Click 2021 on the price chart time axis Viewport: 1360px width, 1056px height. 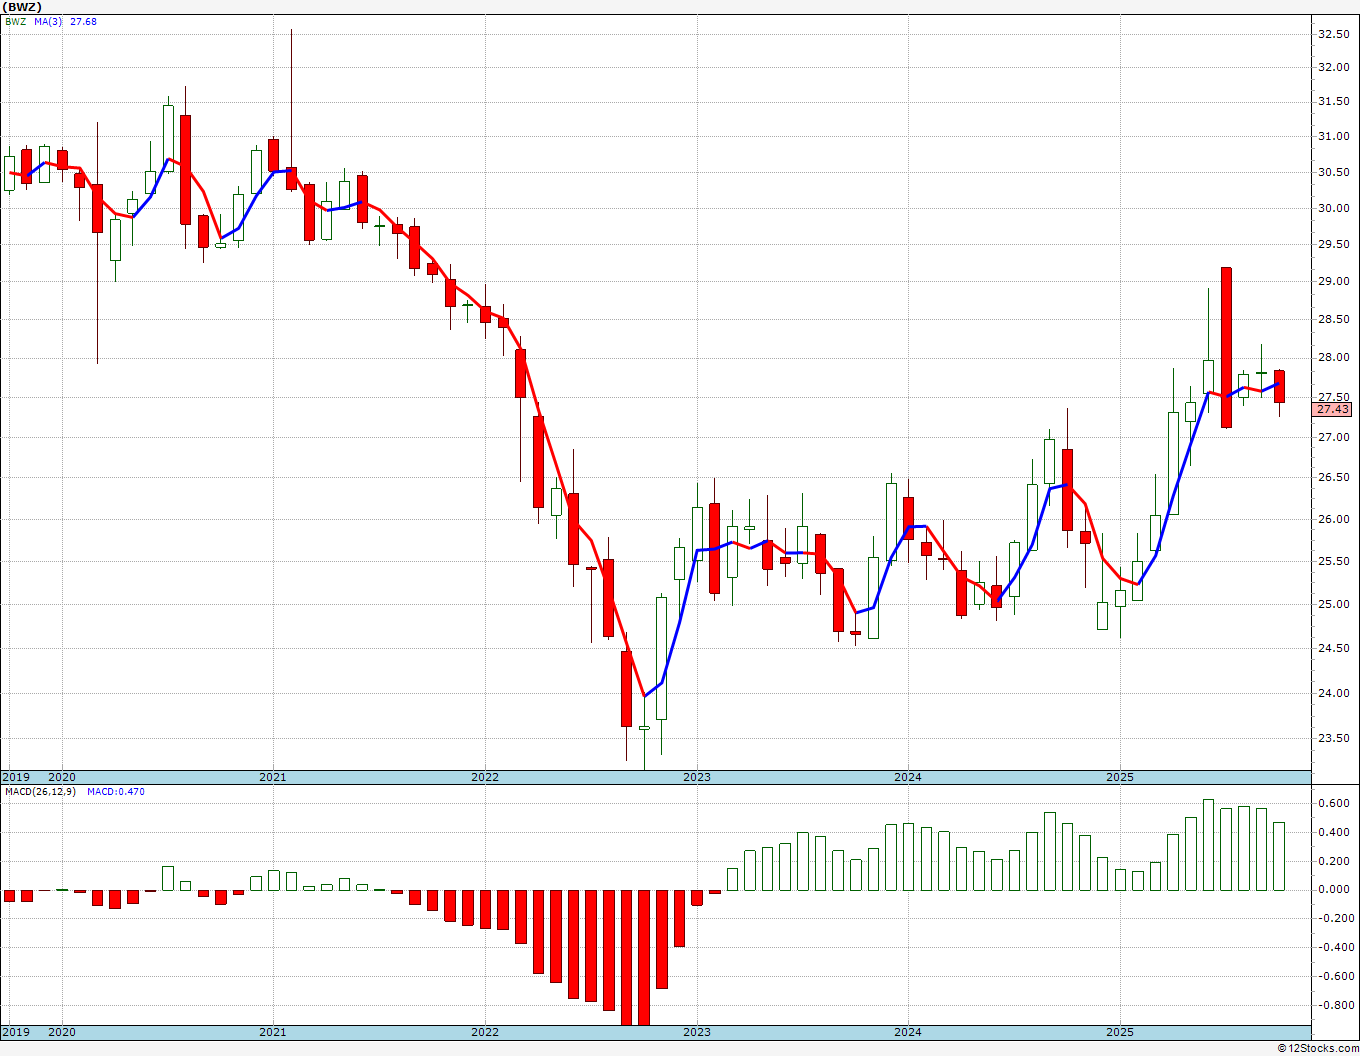coord(273,777)
